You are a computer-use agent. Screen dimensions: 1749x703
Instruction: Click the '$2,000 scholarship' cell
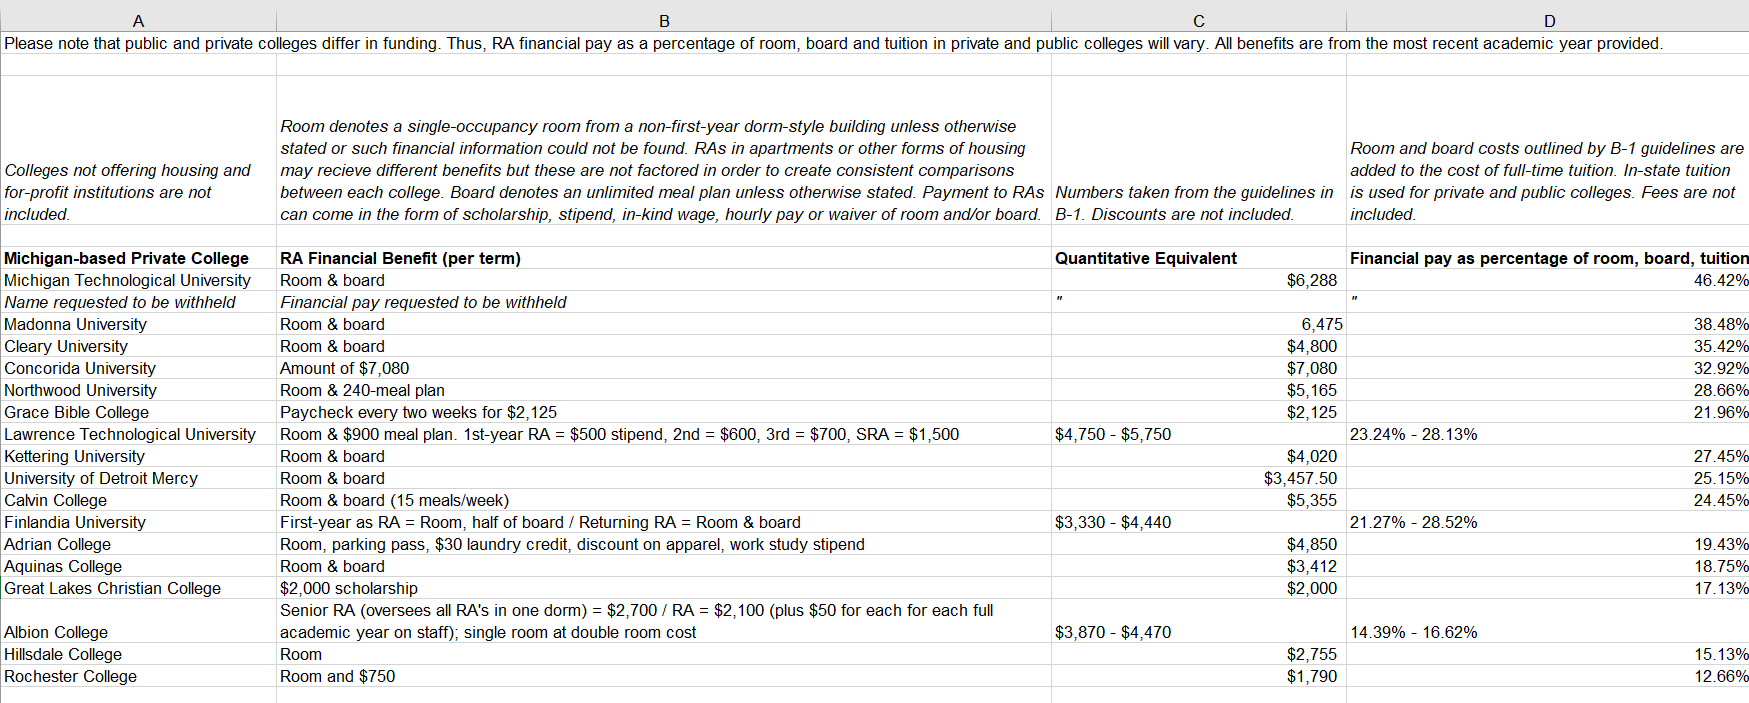coord(664,588)
